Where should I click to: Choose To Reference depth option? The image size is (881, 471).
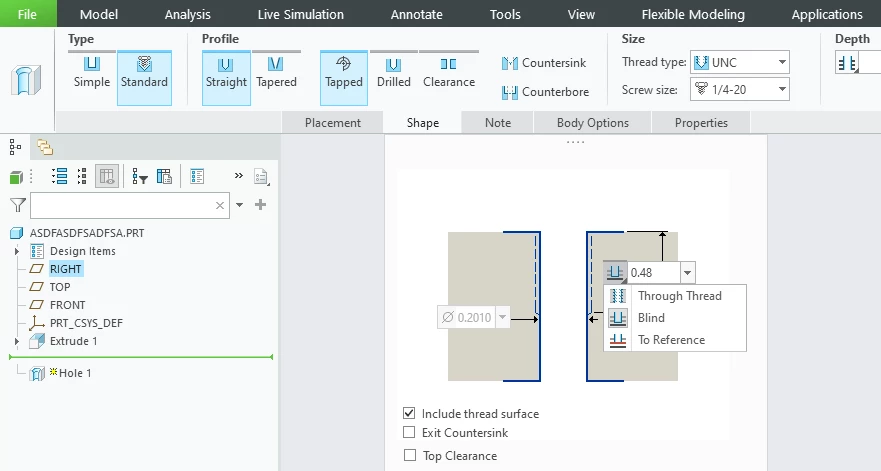675,339
